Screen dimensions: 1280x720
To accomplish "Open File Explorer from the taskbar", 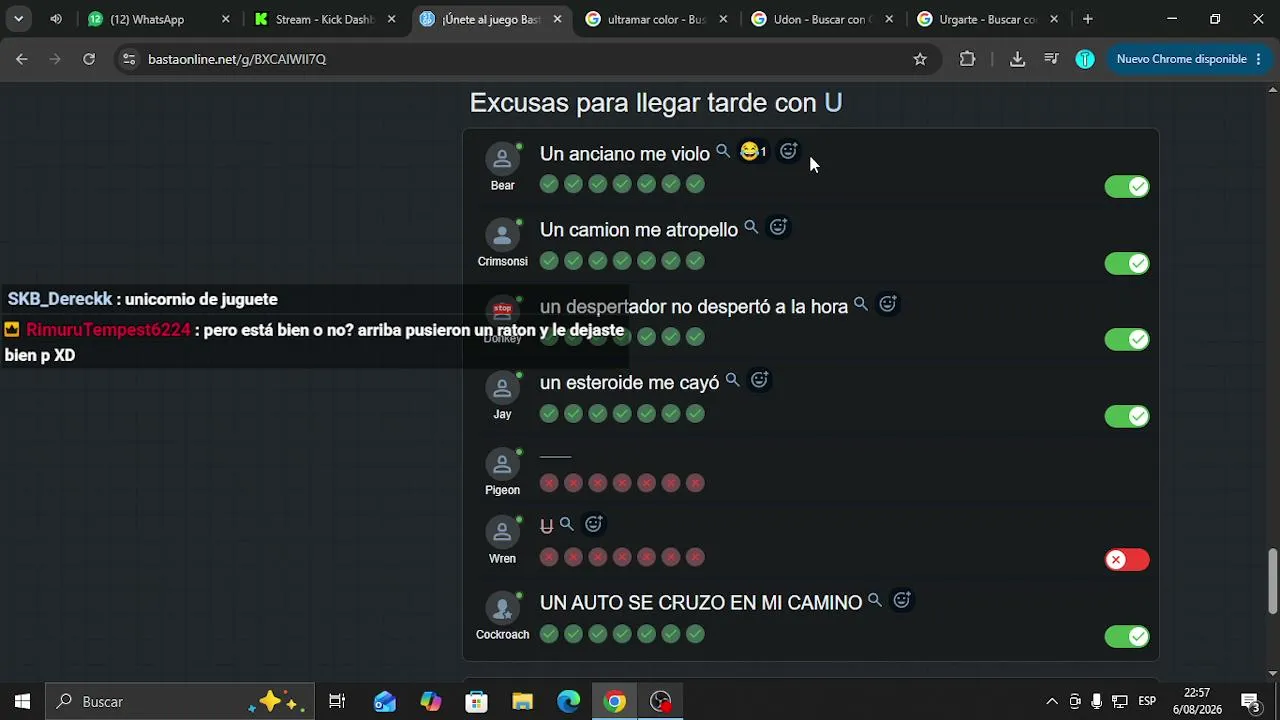I will [522, 702].
